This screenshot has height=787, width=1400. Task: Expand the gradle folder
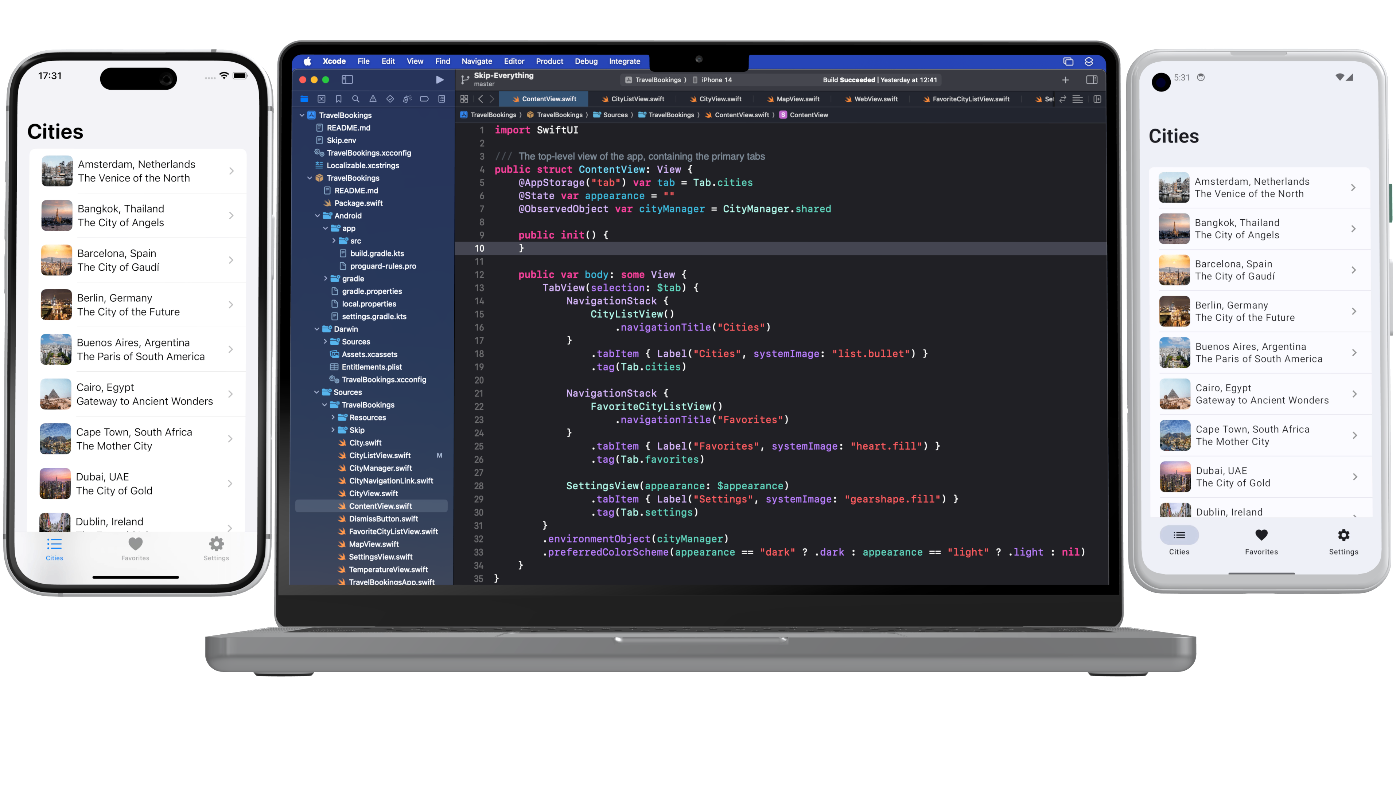pos(325,279)
